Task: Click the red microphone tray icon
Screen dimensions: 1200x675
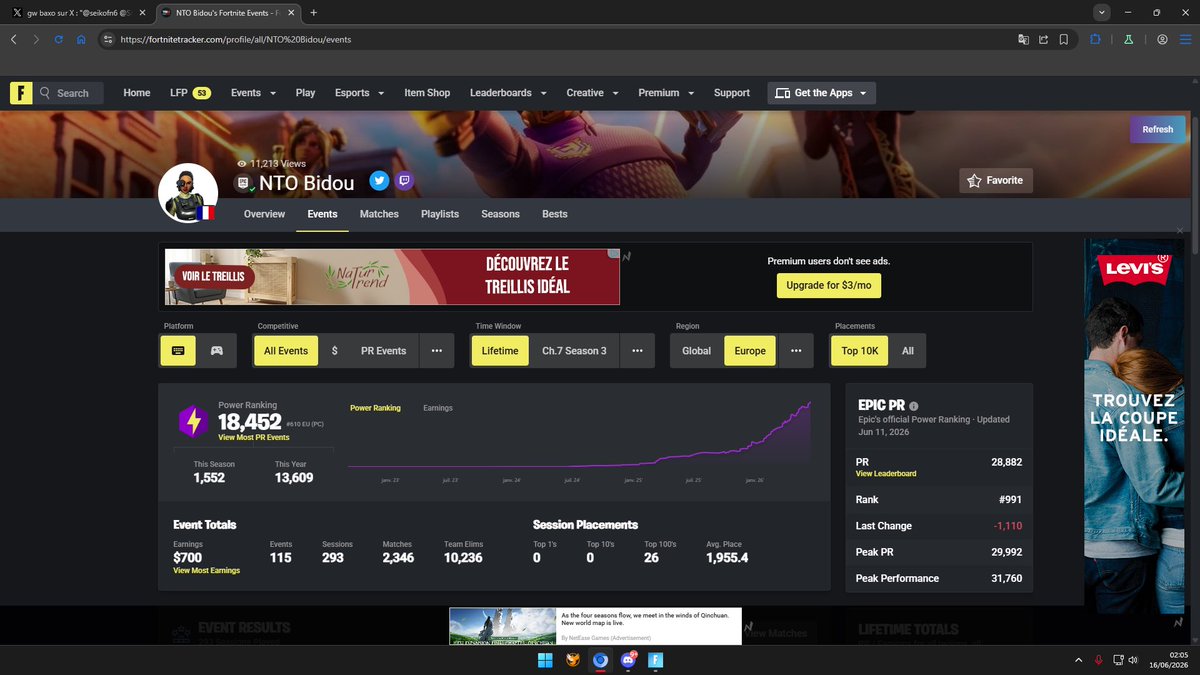Action: 1099,660
